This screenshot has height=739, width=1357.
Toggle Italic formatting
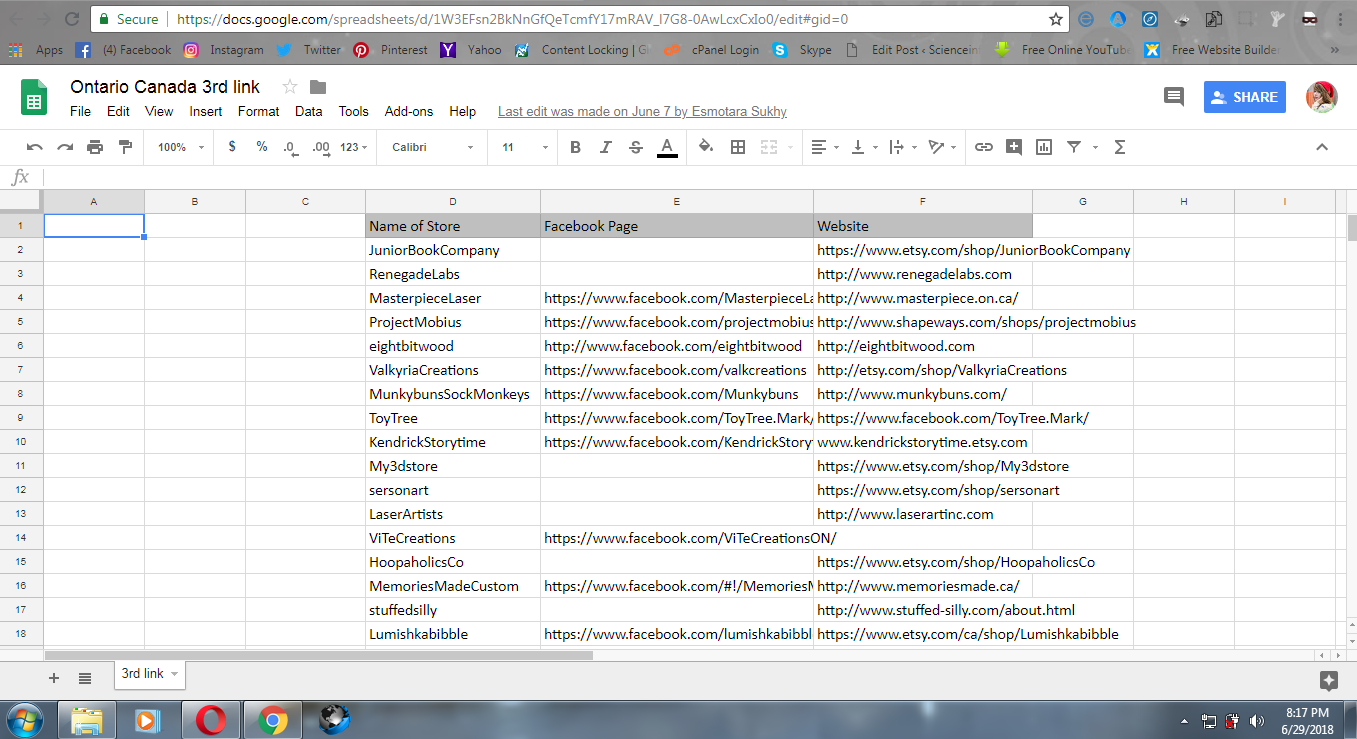point(605,147)
